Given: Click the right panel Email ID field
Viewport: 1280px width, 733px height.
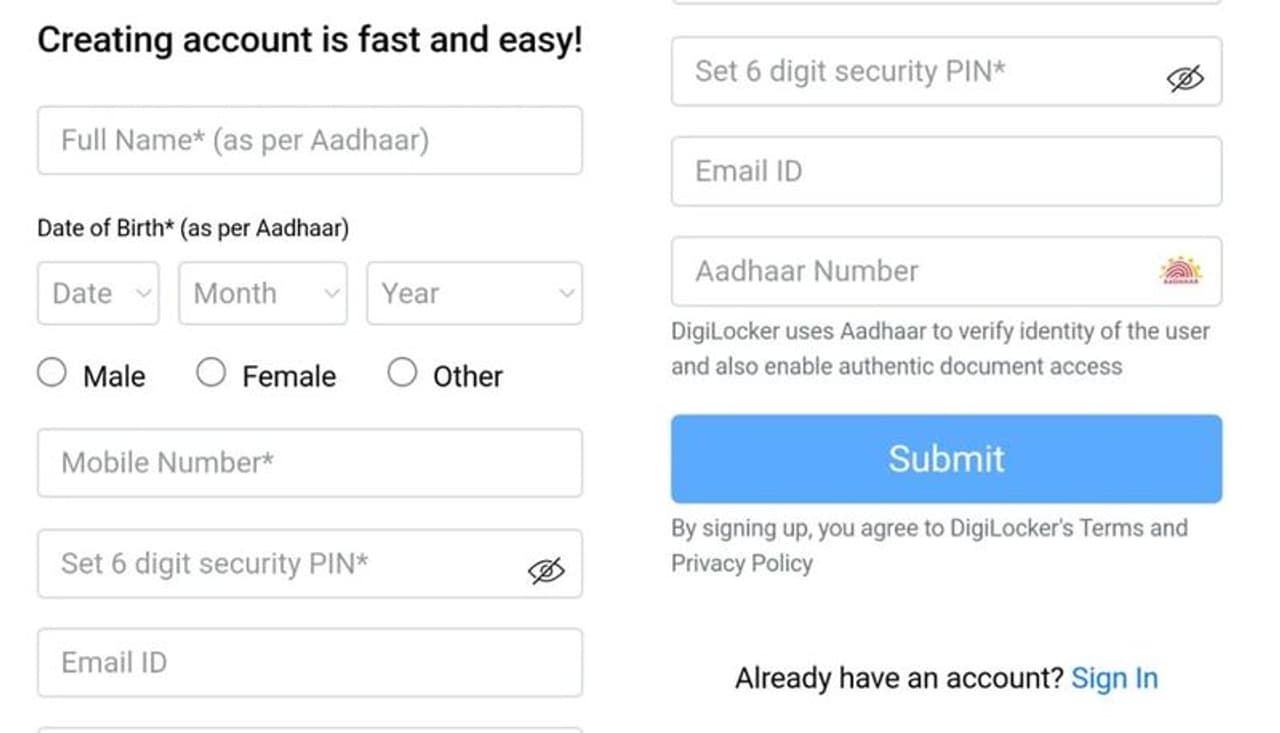Looking at the screenshot, I should [x=945, y=171].
